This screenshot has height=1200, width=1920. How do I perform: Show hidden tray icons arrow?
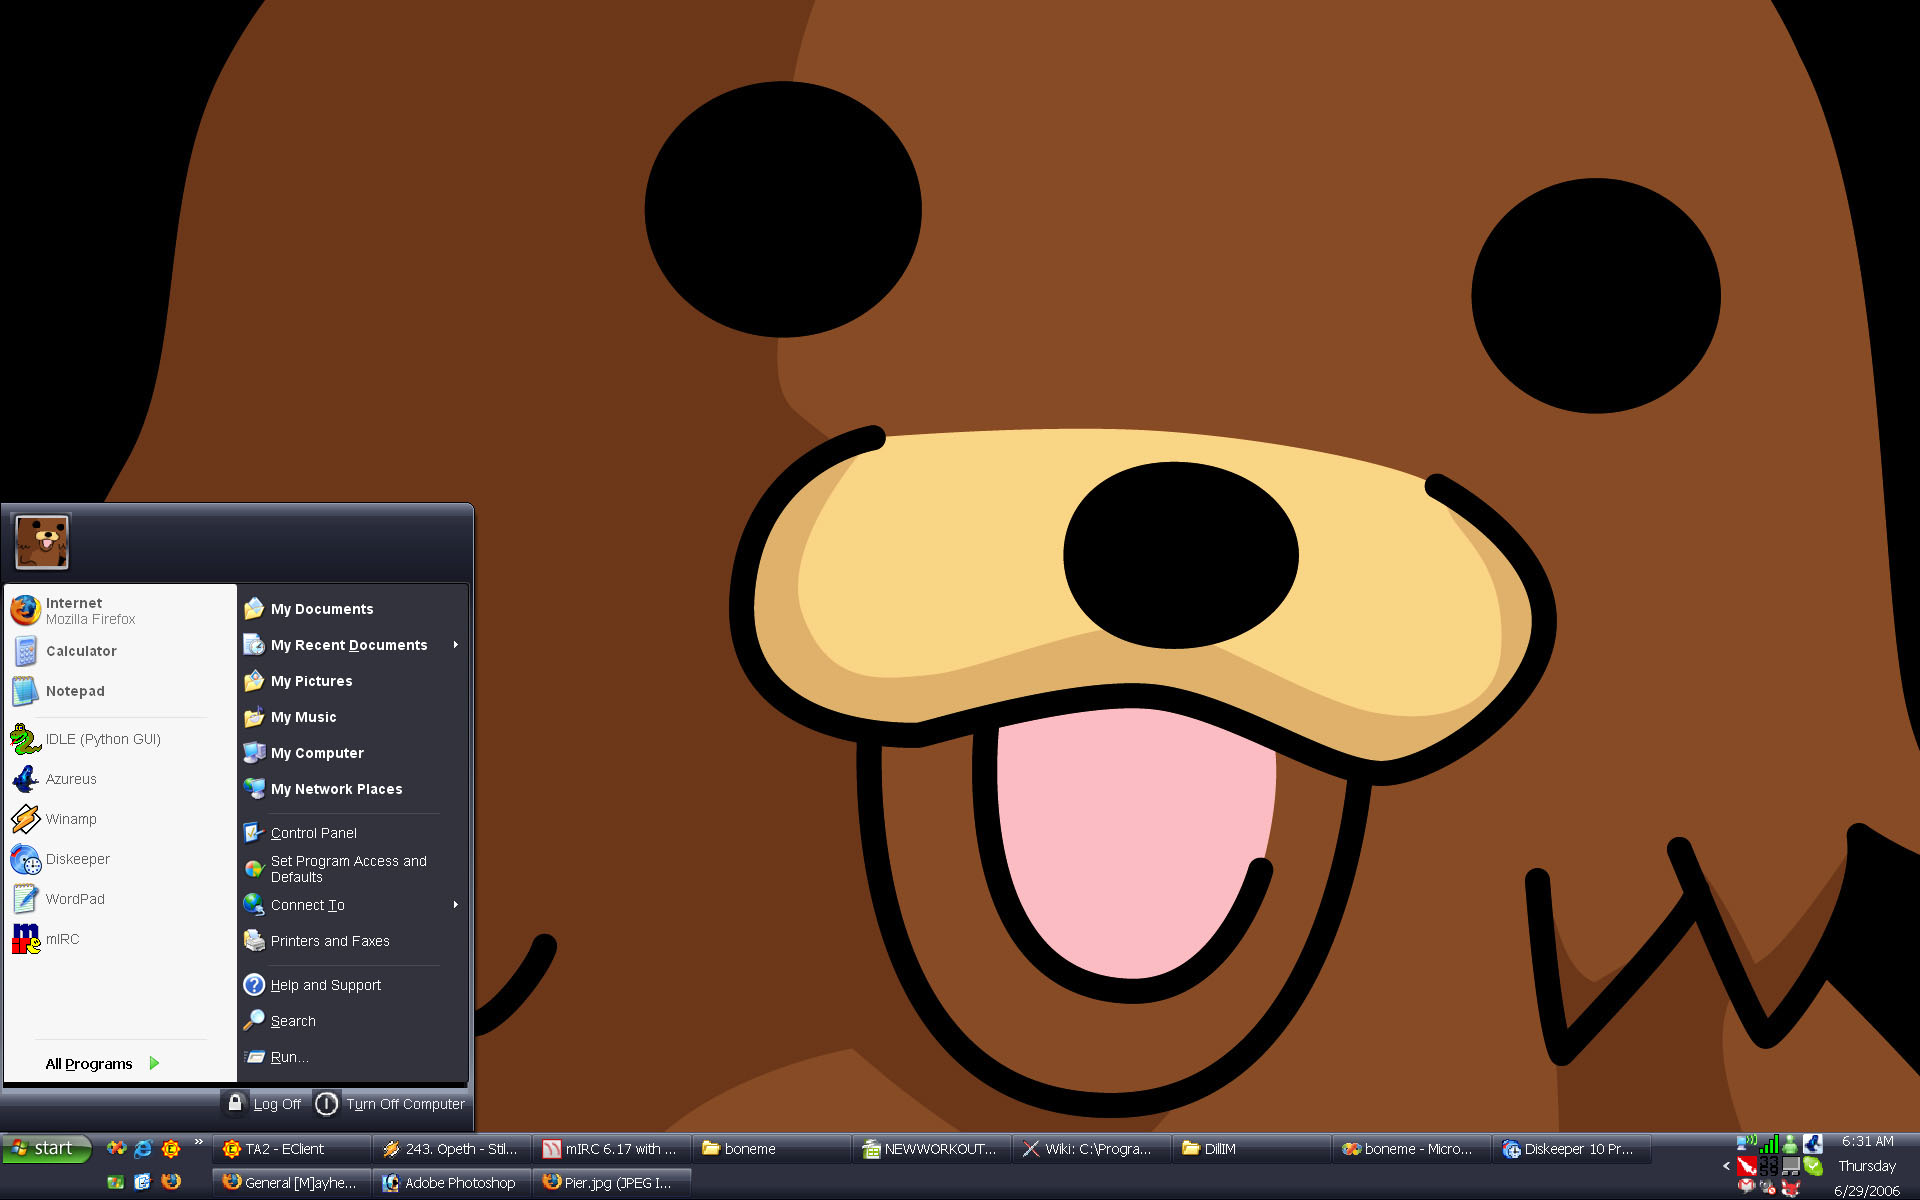tap(1726, 1166)
